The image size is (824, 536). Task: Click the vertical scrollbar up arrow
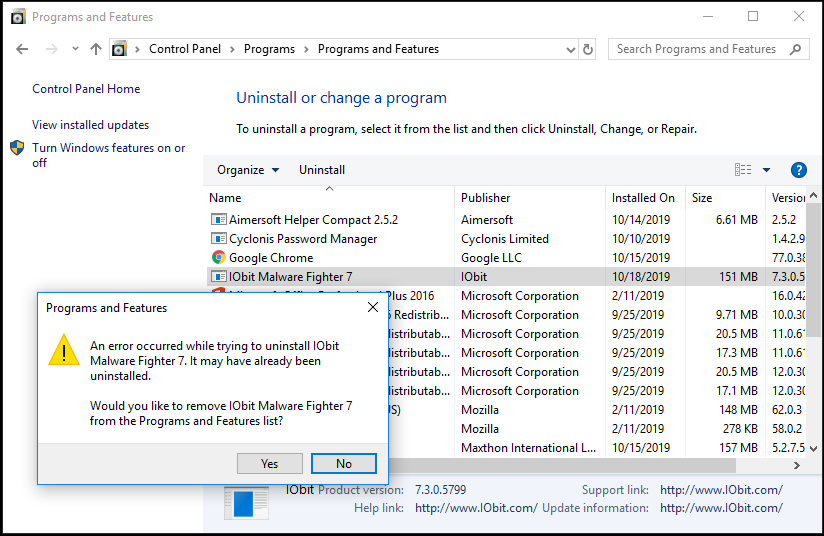[813, 195]
